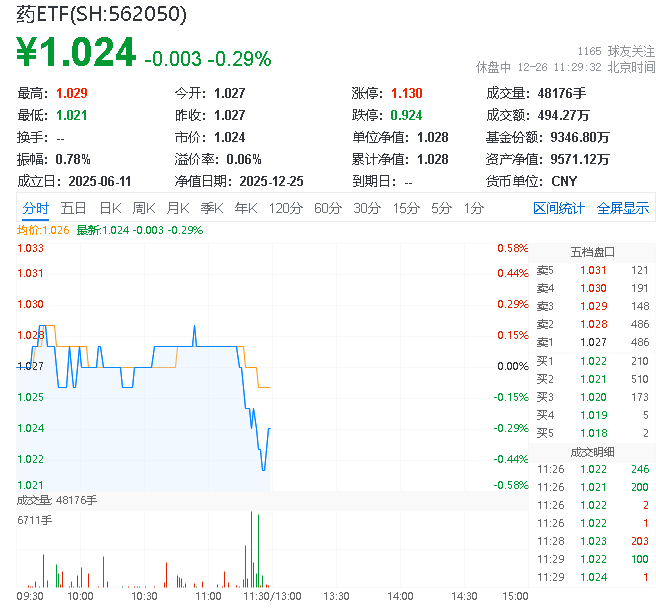
Task: Open the 5分 interval chart
Action: 441,208
